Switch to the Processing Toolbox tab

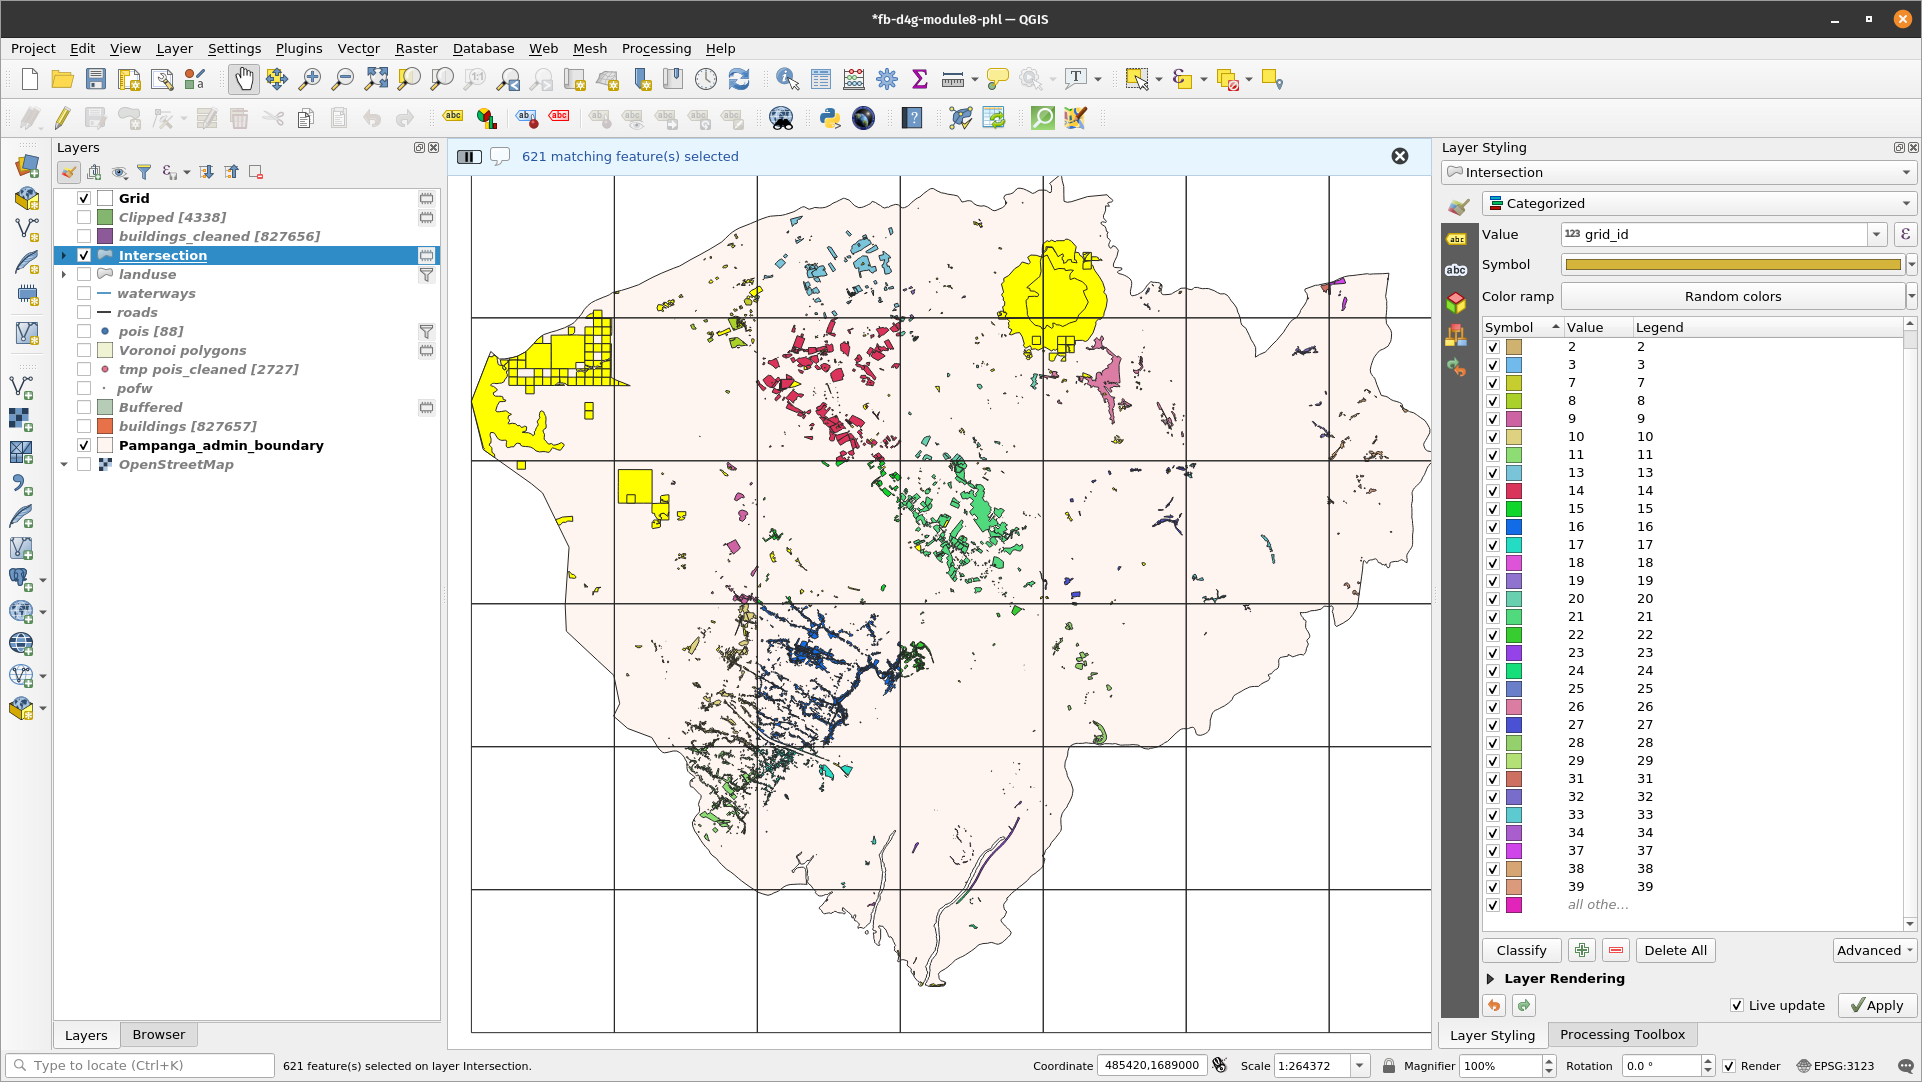[1621, 1035]
